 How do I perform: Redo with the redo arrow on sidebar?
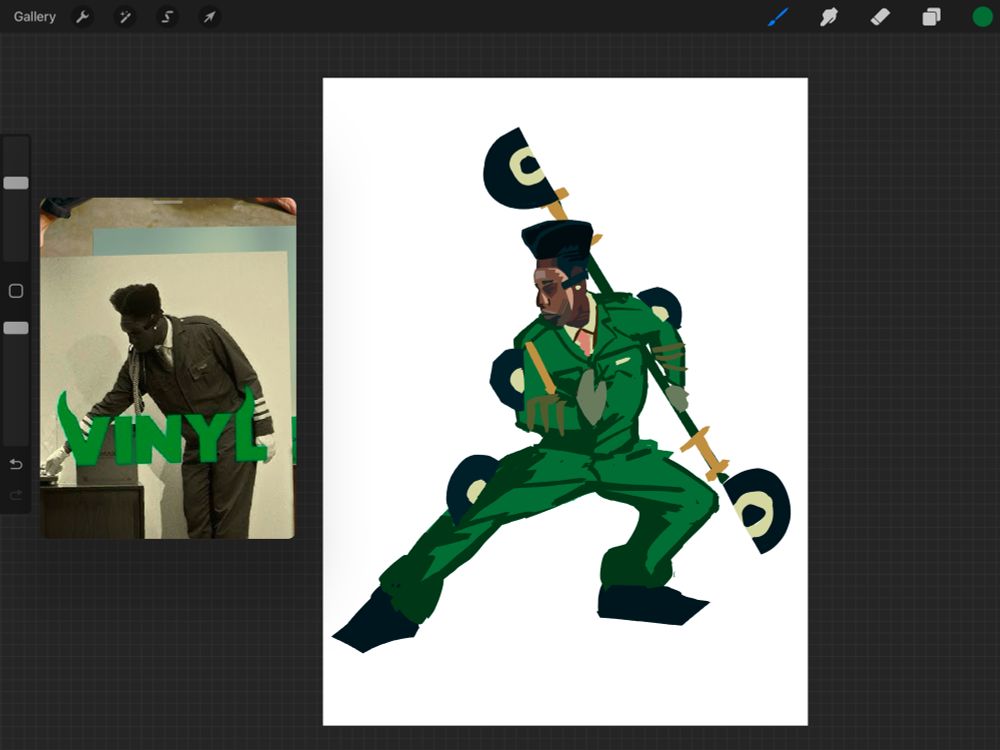(x=16, y=495)
